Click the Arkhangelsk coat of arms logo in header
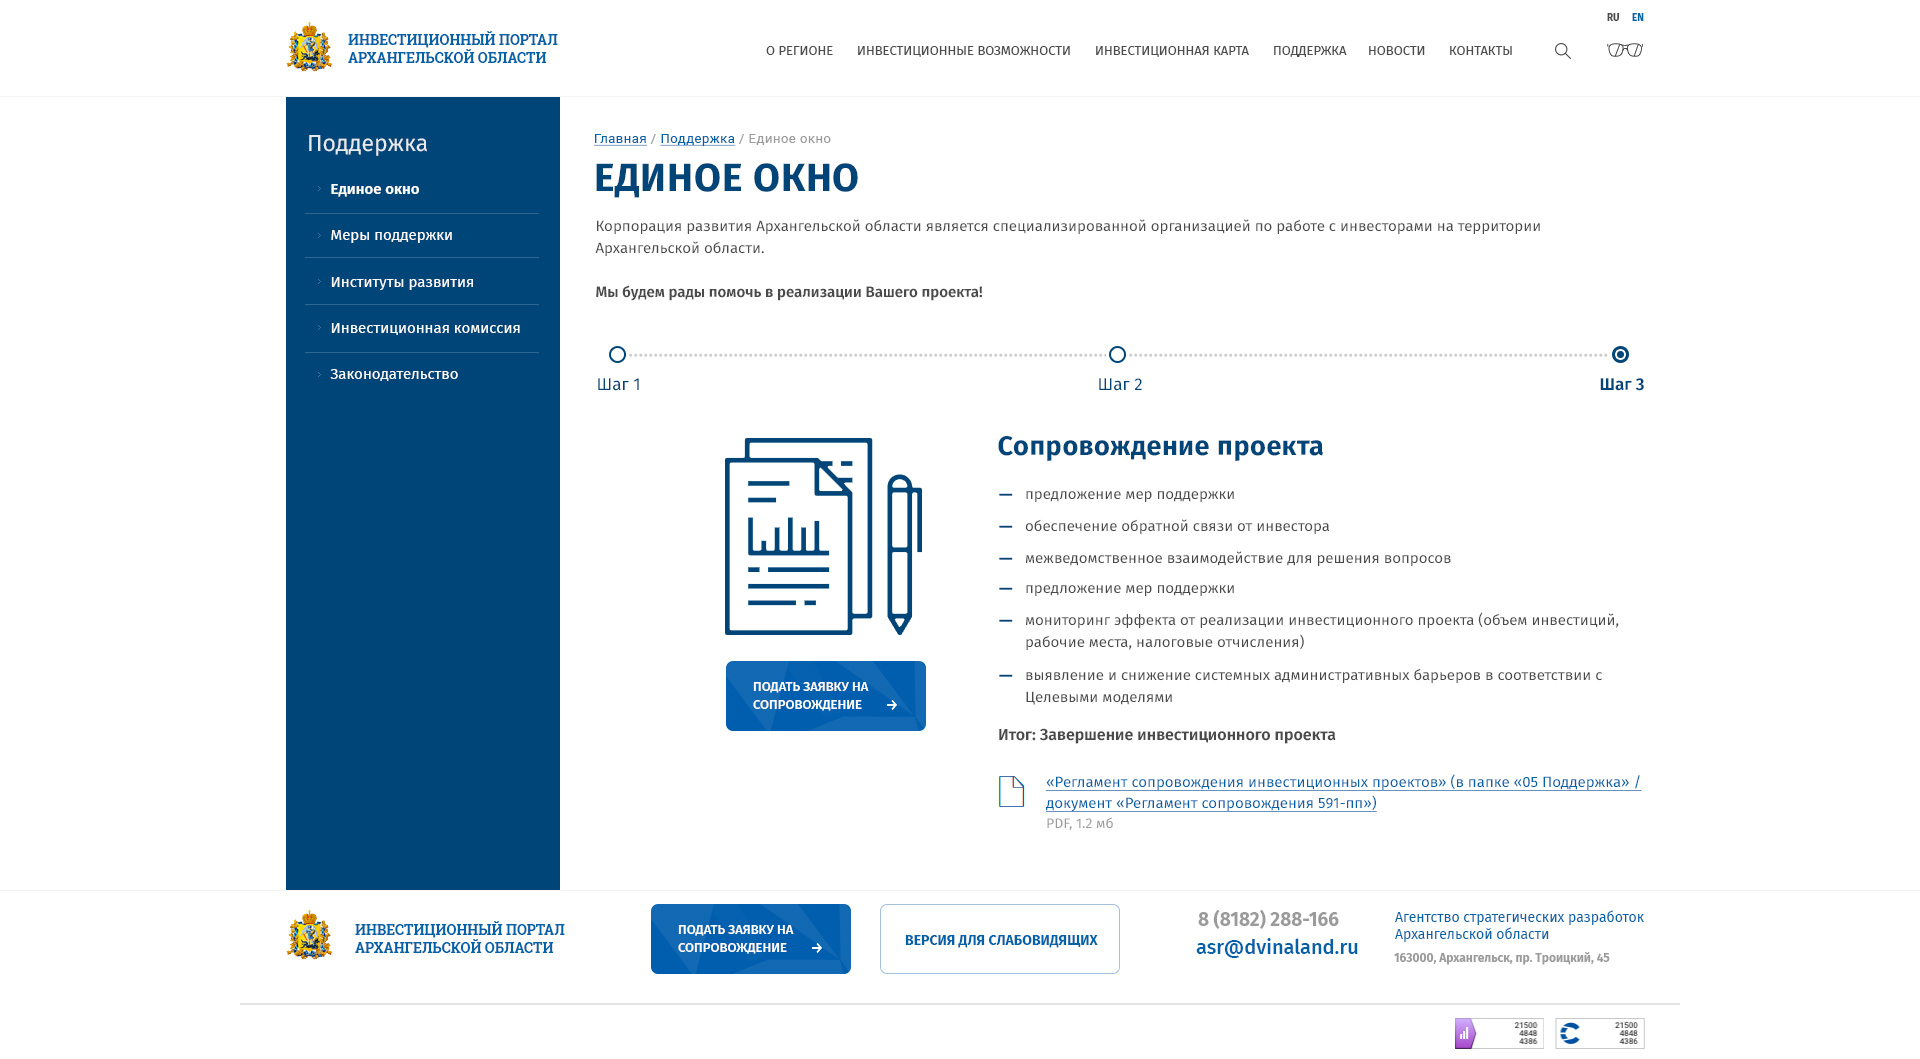This screenshot has height=1059, width=1920. pyautogui.click(x=309, y=48)
